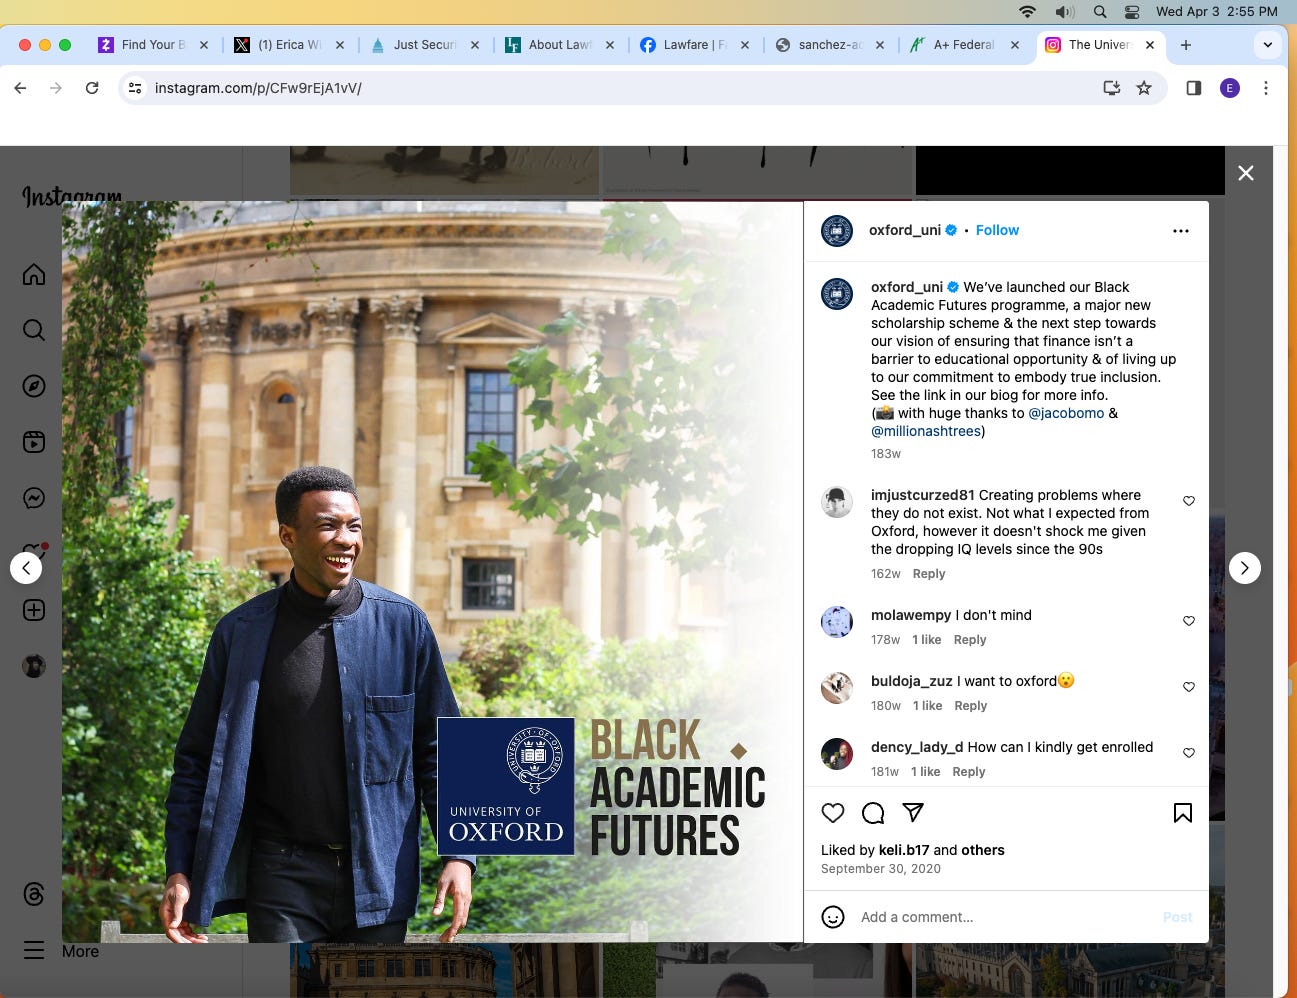Image resolution: width=1297 pixels, height=998 pixels.
Task: Open Chrome three-dot menu
Action: click(x=1266, y=88)
